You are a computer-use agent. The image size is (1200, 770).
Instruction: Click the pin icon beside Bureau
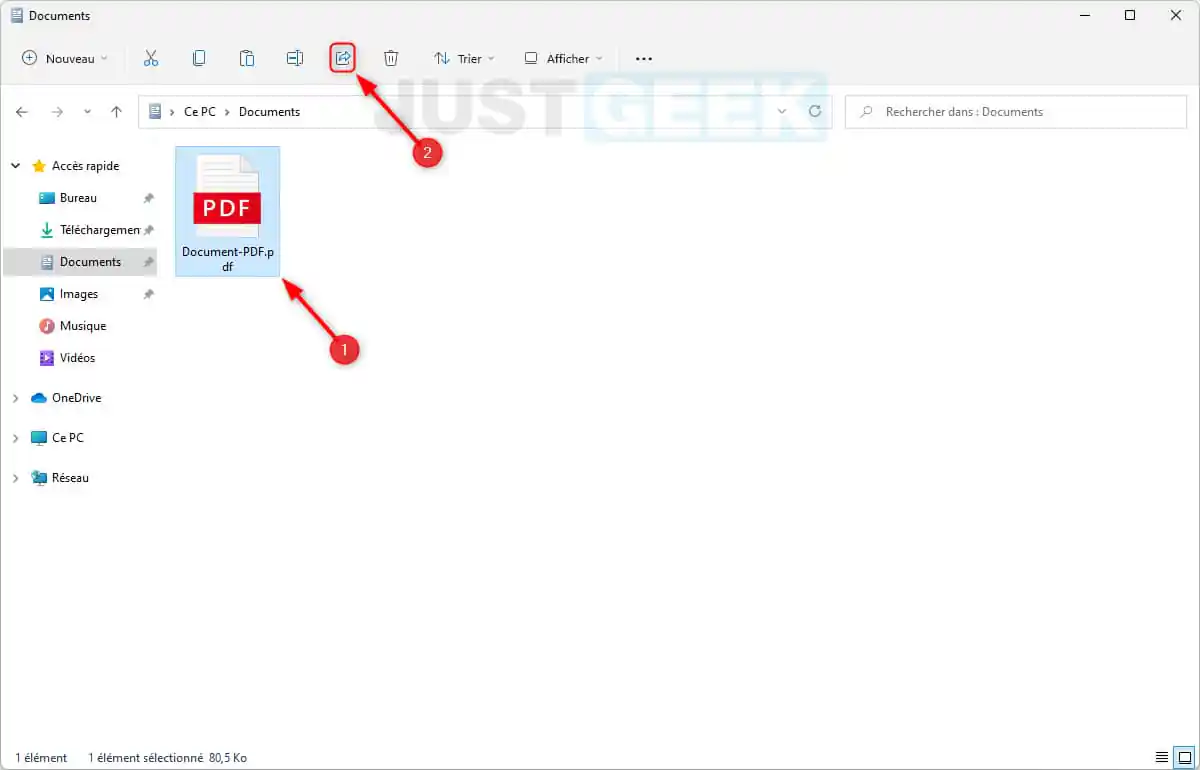click(x=148, y=198)
